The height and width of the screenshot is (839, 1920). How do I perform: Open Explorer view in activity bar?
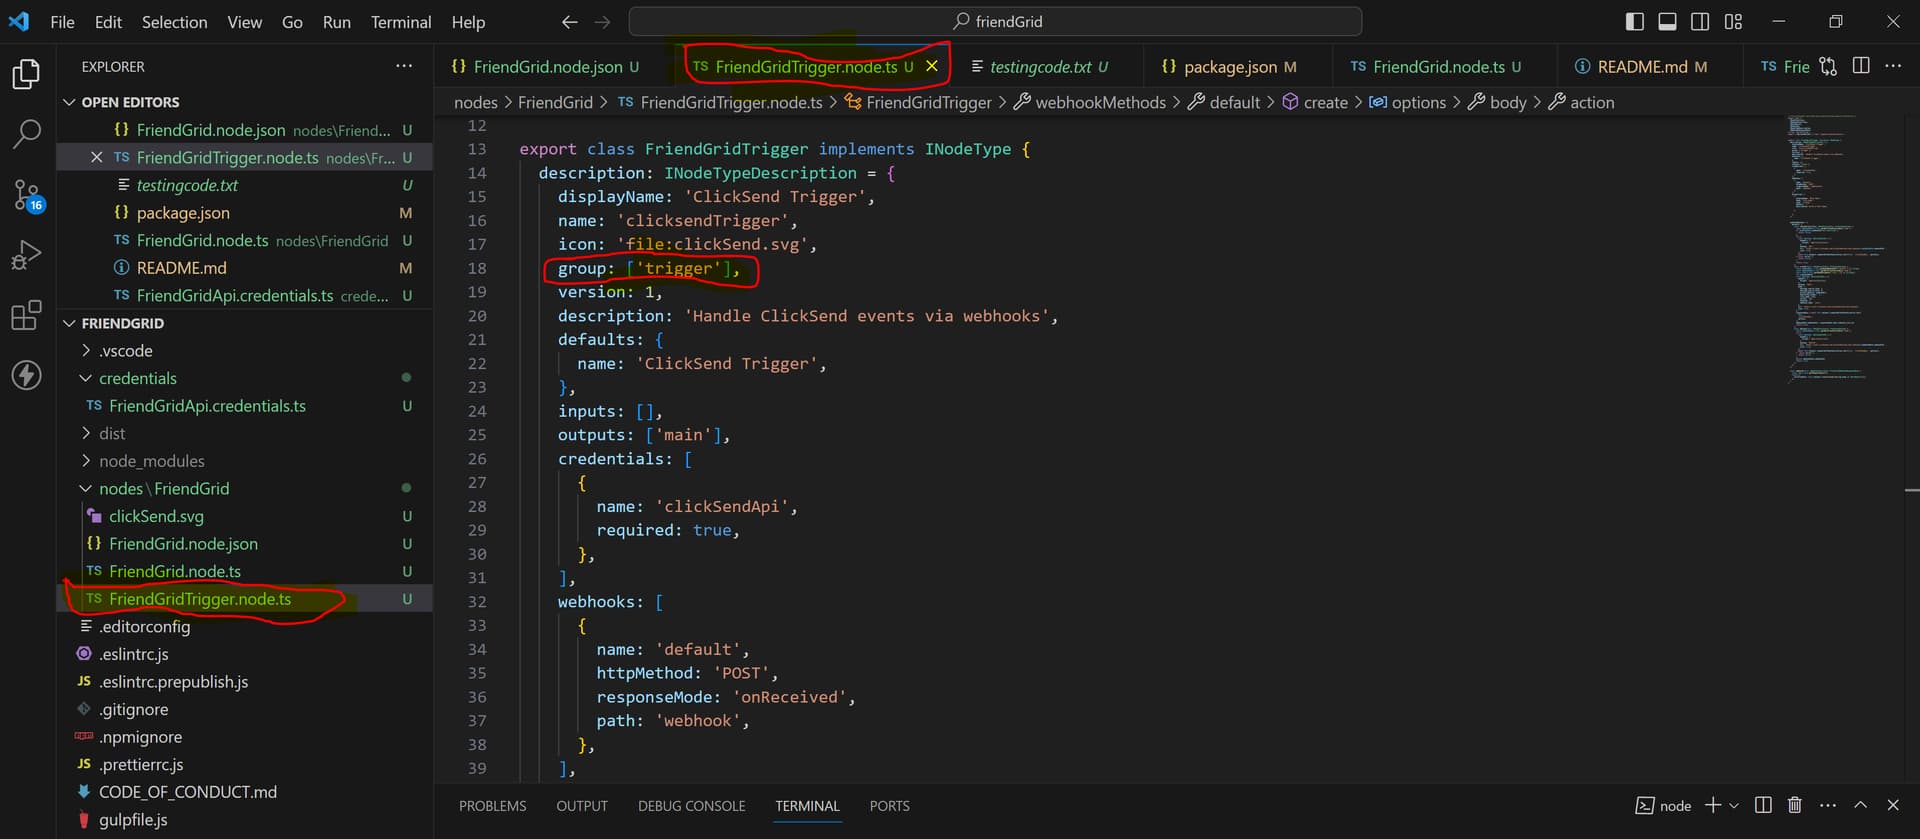click(26, 74)
